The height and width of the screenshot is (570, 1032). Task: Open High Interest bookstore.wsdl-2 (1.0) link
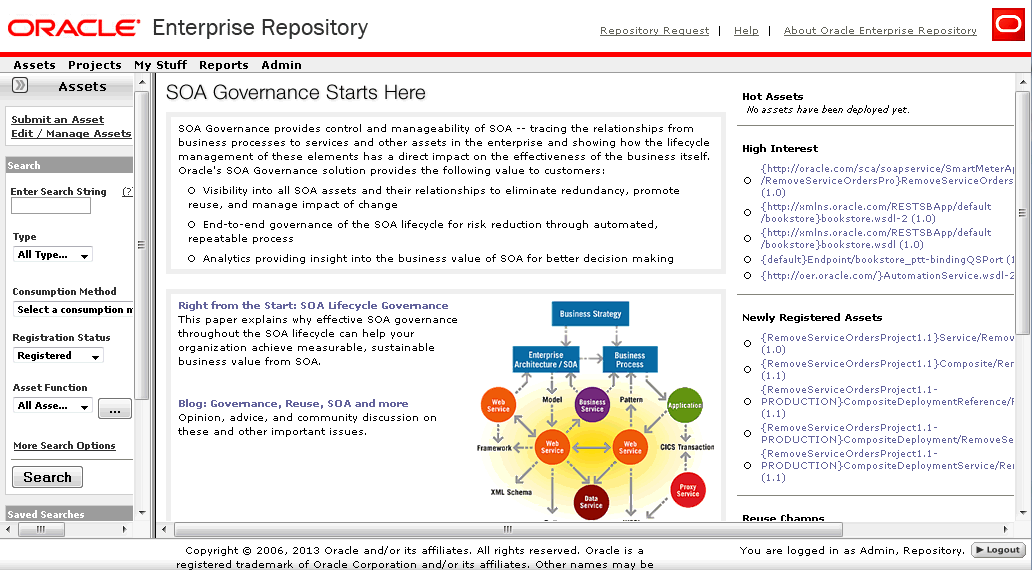pos(876,212)
